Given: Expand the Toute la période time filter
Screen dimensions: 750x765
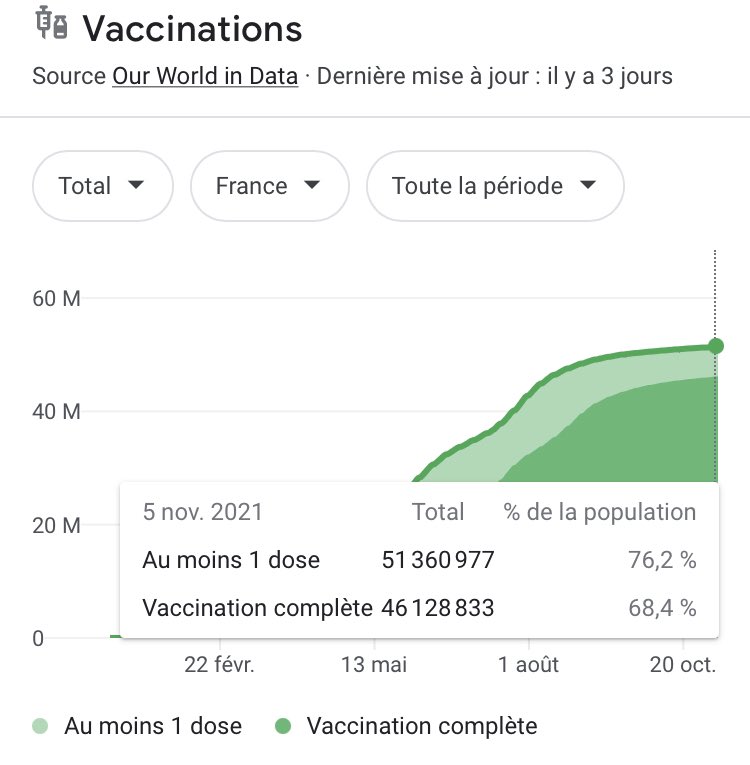Looking at the screenshot, I should pyautogui.click(x=495, y=186).
